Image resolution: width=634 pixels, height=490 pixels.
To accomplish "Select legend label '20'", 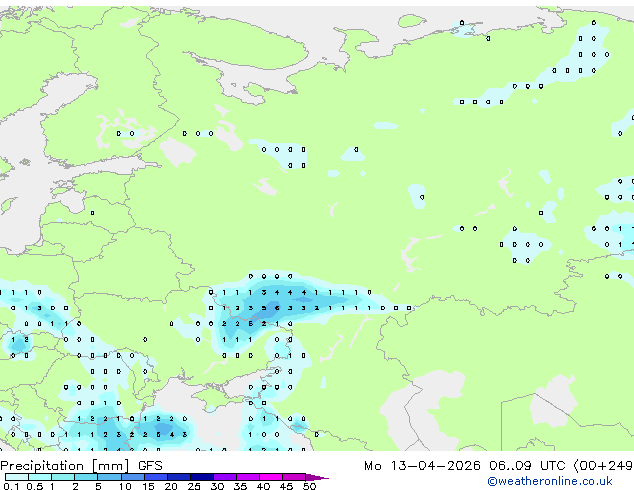I will (x=171, y=486).
